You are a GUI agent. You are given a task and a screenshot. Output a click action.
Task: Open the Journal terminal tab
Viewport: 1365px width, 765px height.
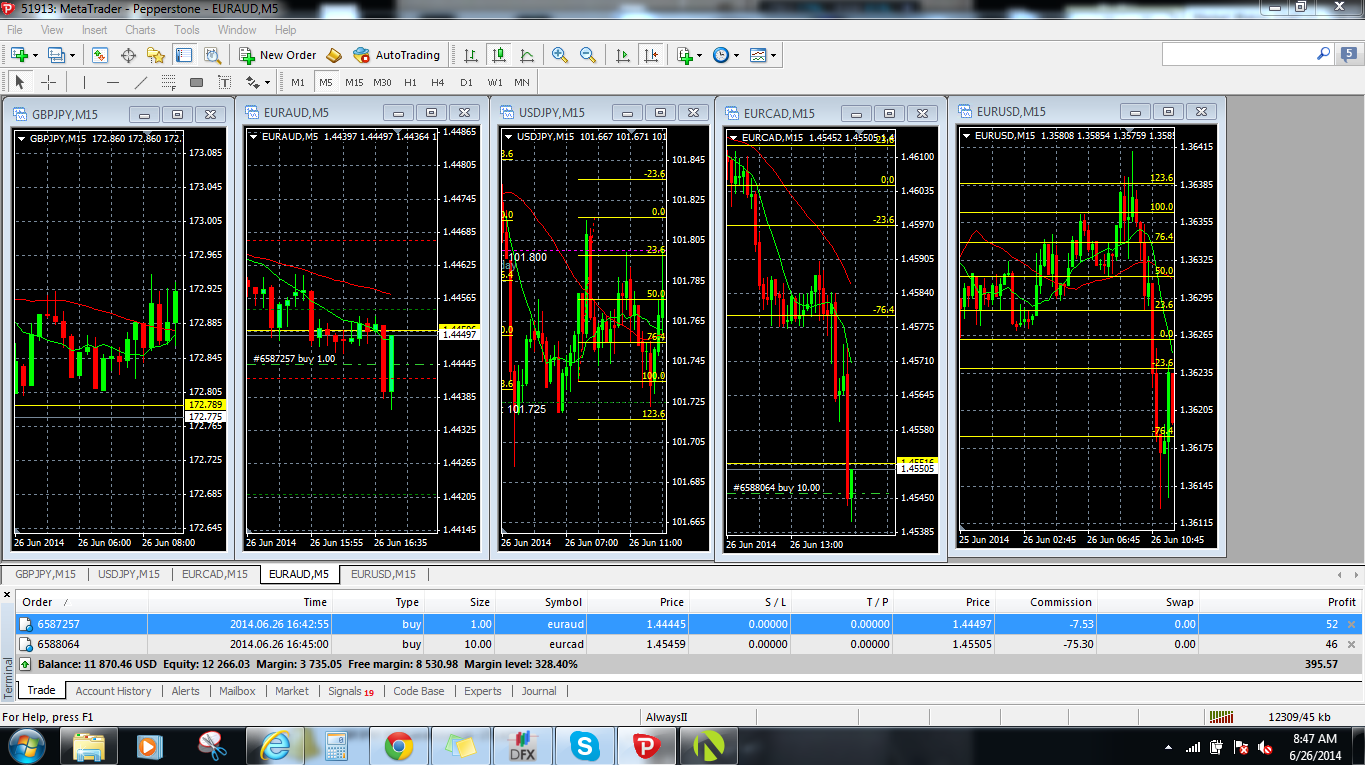[539, 691]
